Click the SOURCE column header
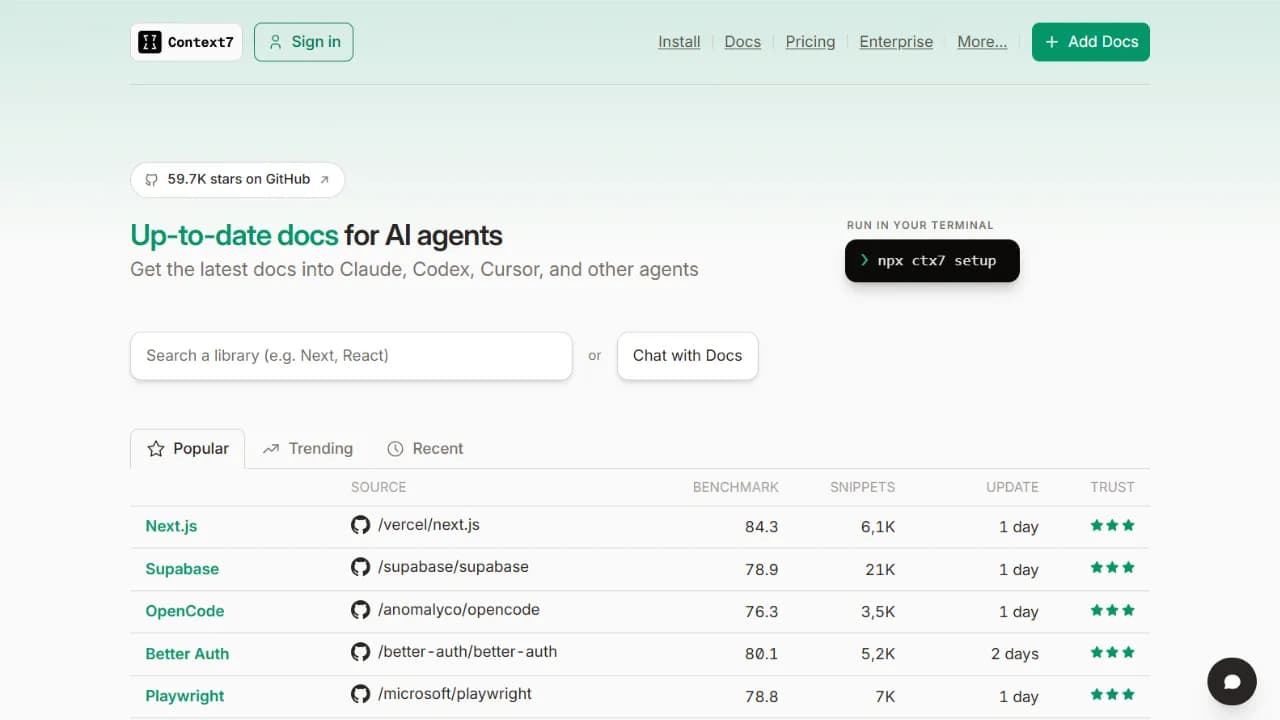1280x720 pixels. pos(378,487)
